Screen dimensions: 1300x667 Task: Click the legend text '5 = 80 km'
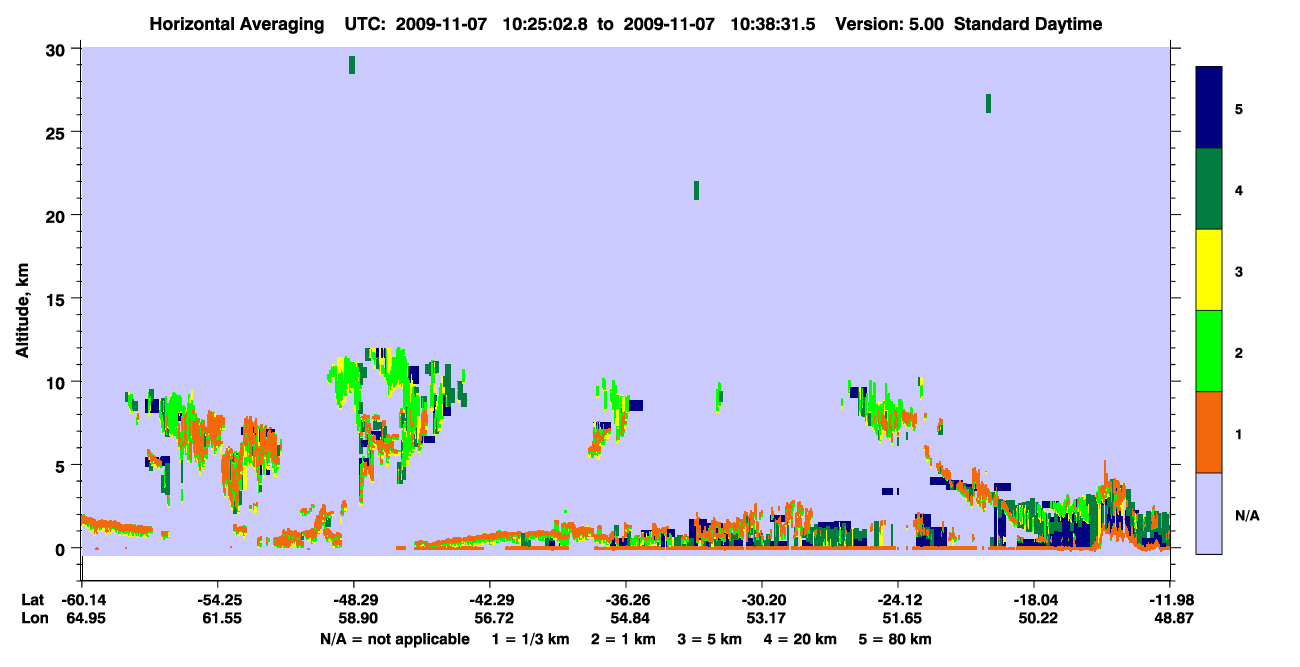(x=897, y=639)
